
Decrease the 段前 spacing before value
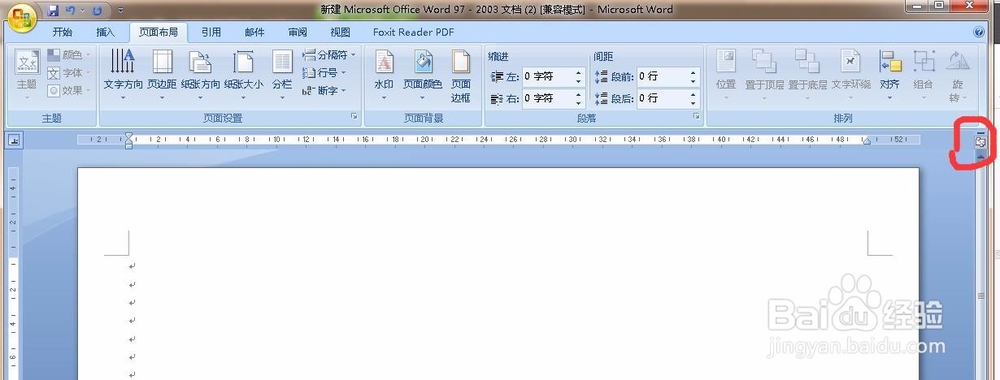[x=693, y=81]
